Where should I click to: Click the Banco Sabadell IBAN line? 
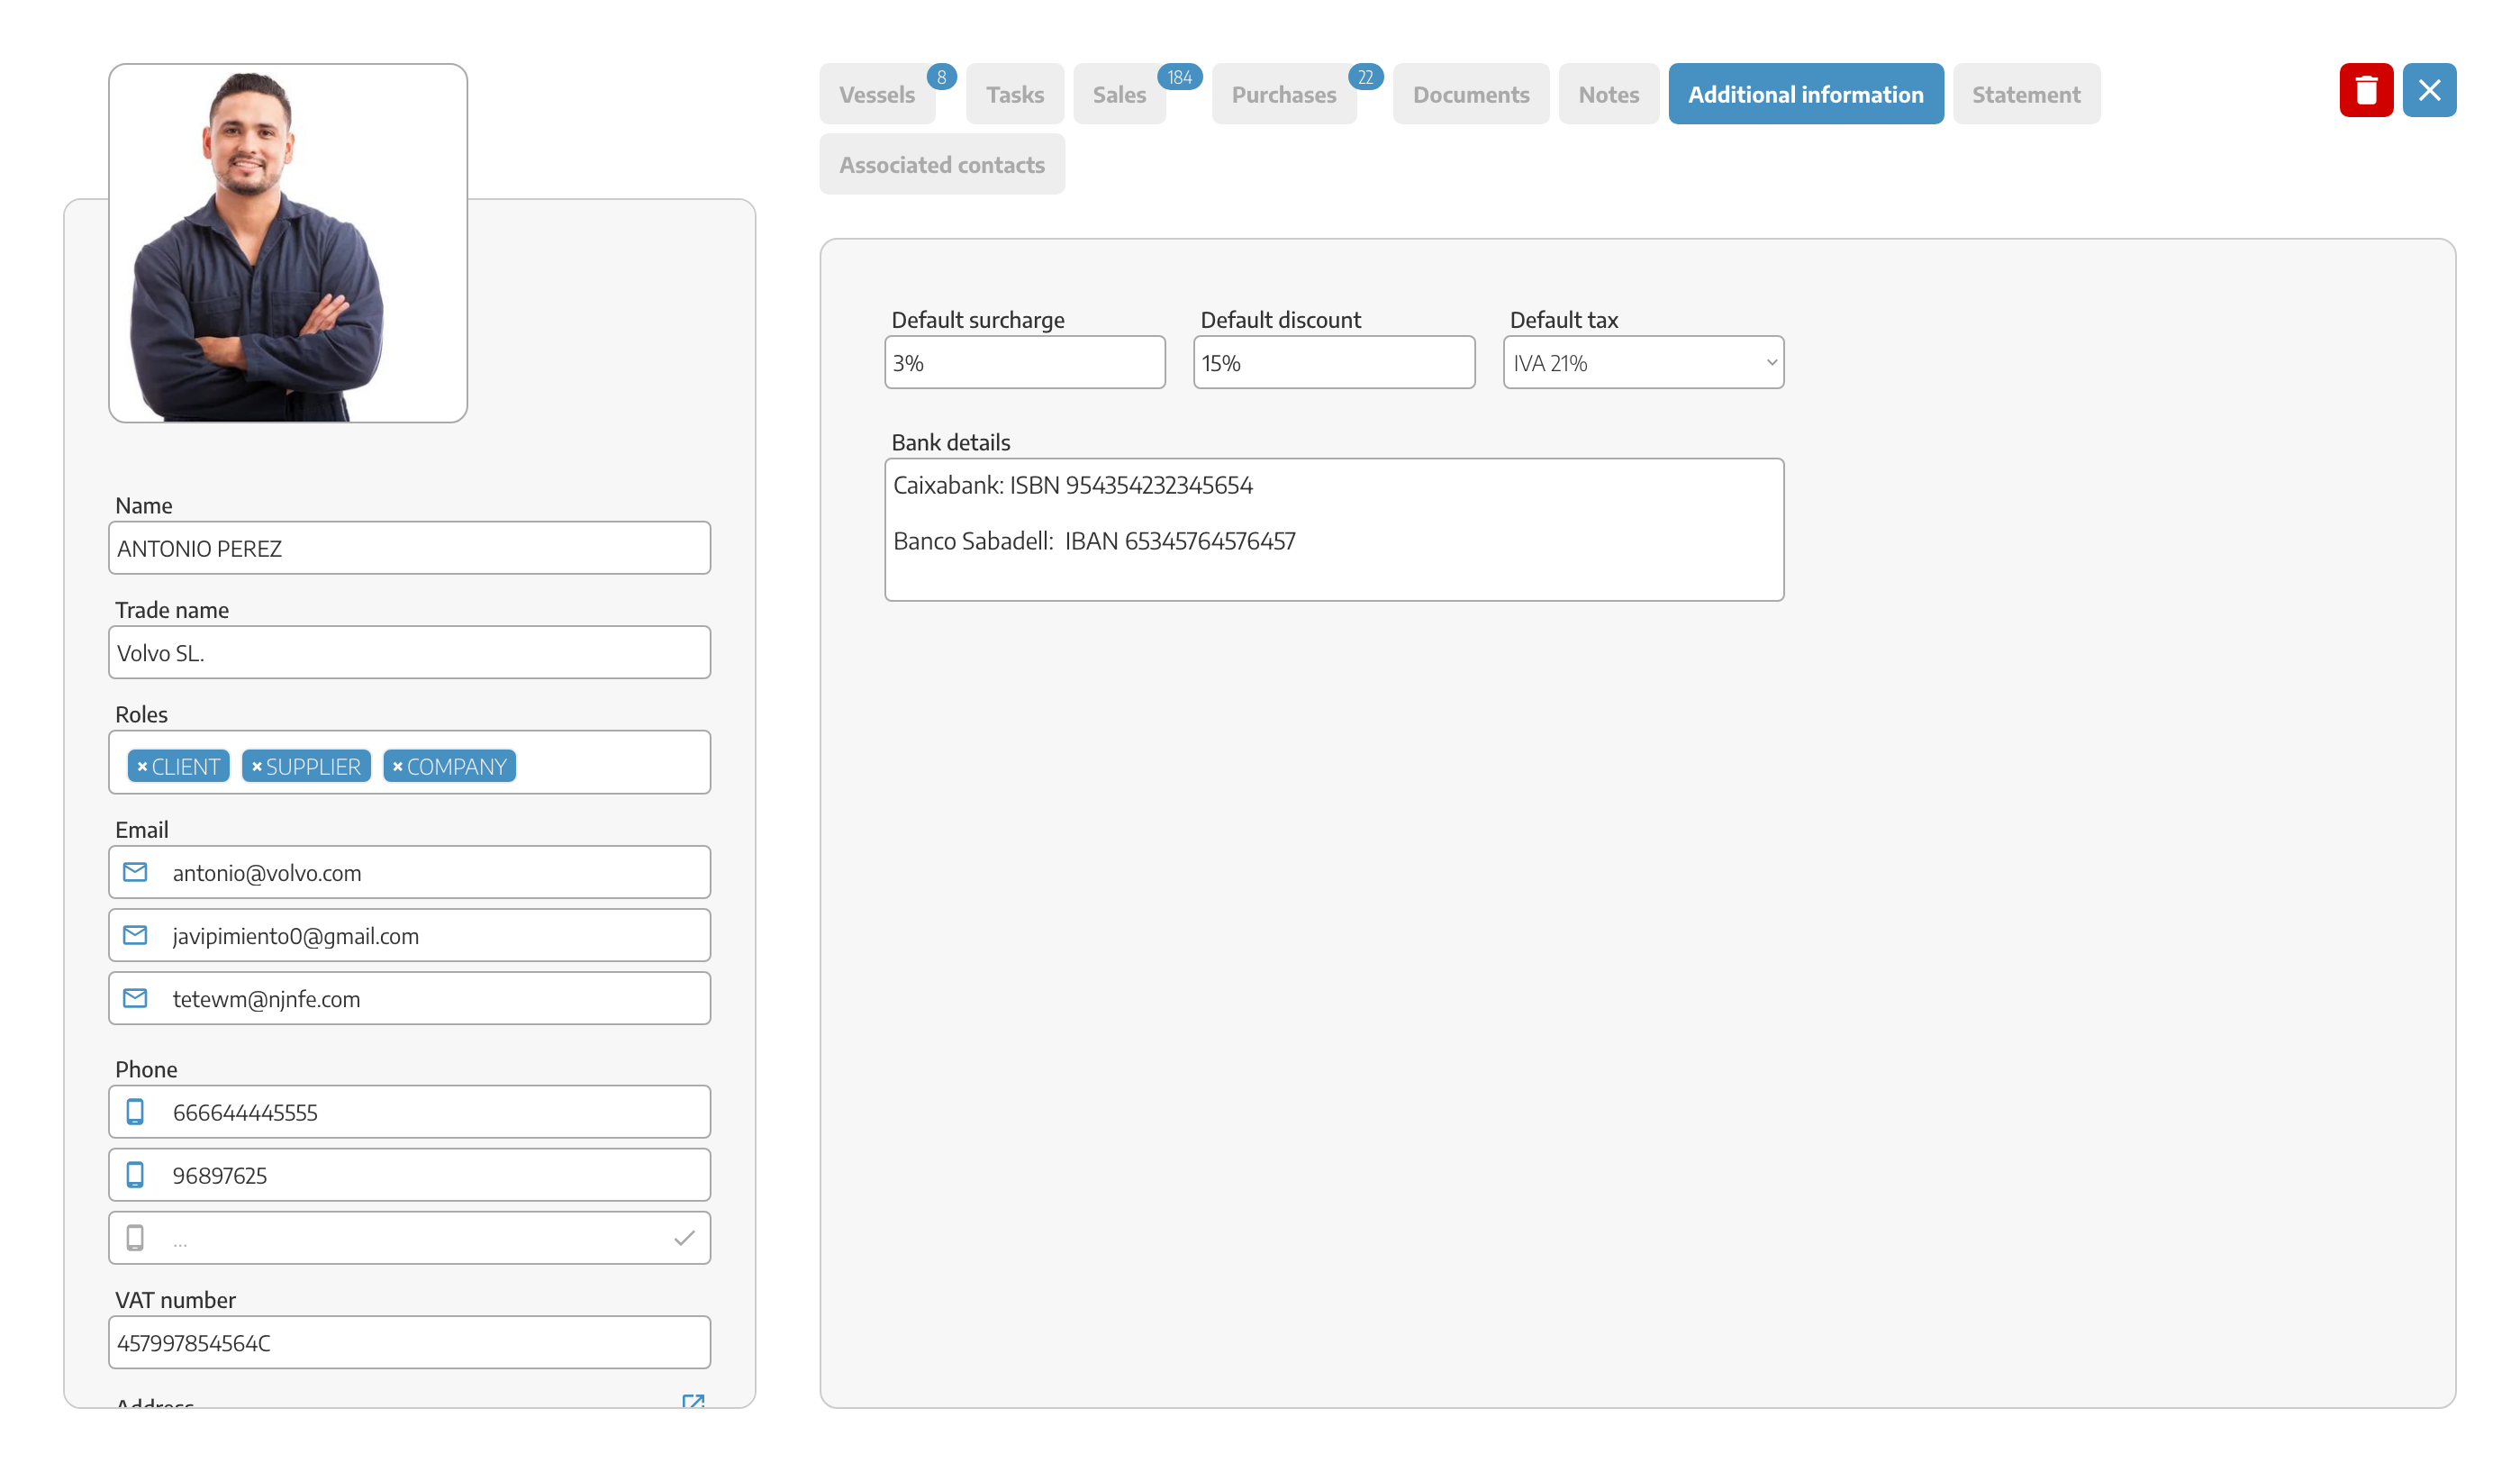(x=1094, y=542)
